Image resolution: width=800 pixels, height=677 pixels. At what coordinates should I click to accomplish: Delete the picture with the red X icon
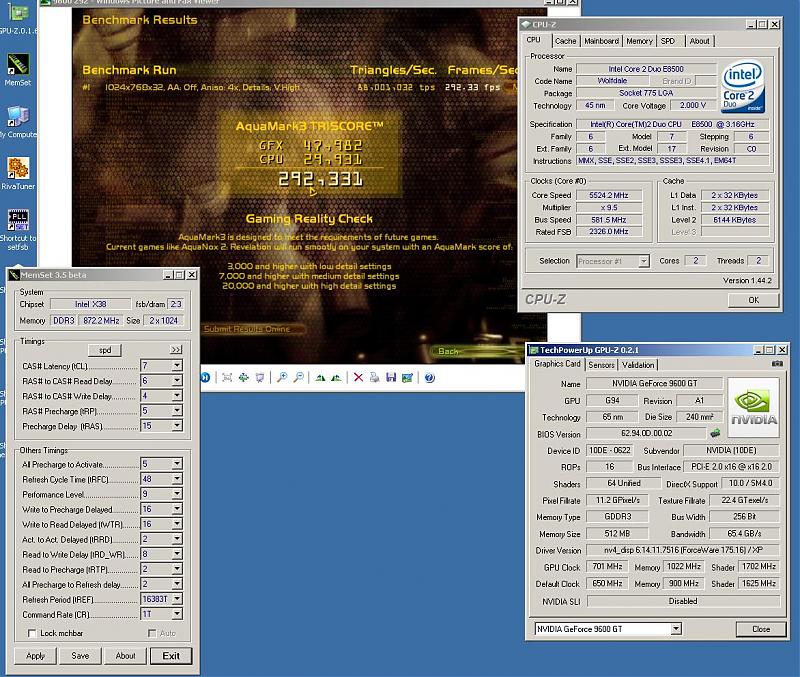click(358, 378)
